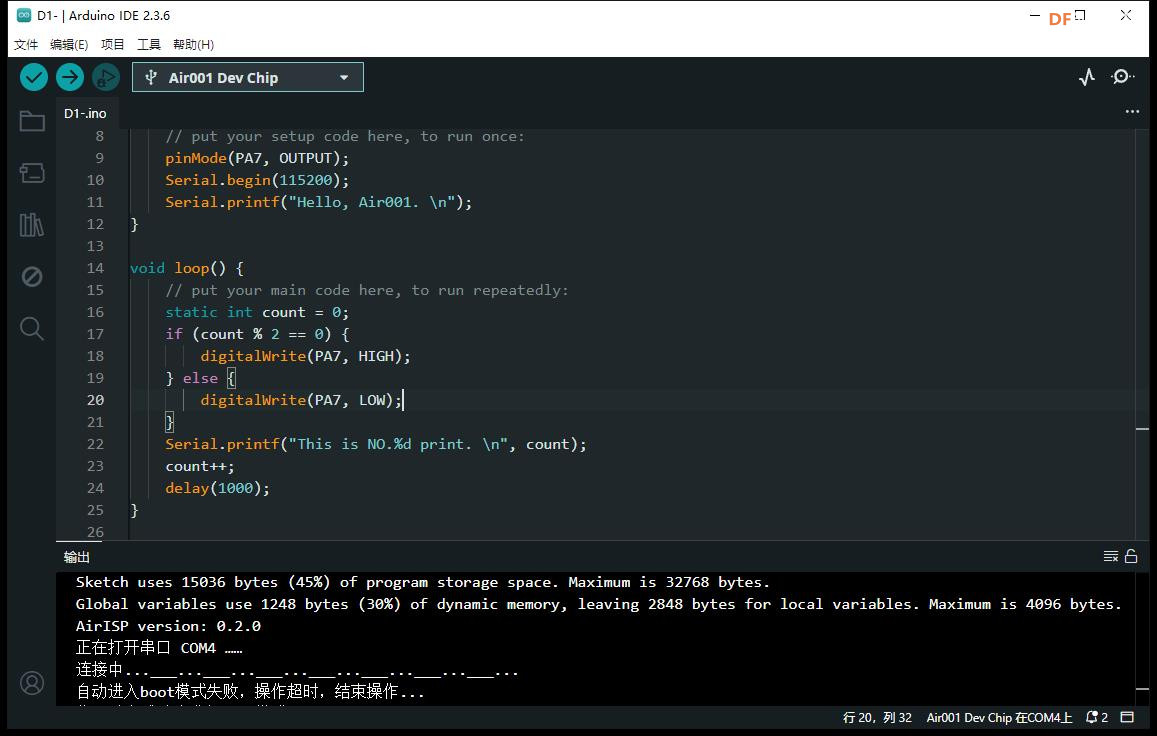This screenshot has height=736, width=1157.
Task: Open the Sketchbook folder panel
Action: [32, 121]
